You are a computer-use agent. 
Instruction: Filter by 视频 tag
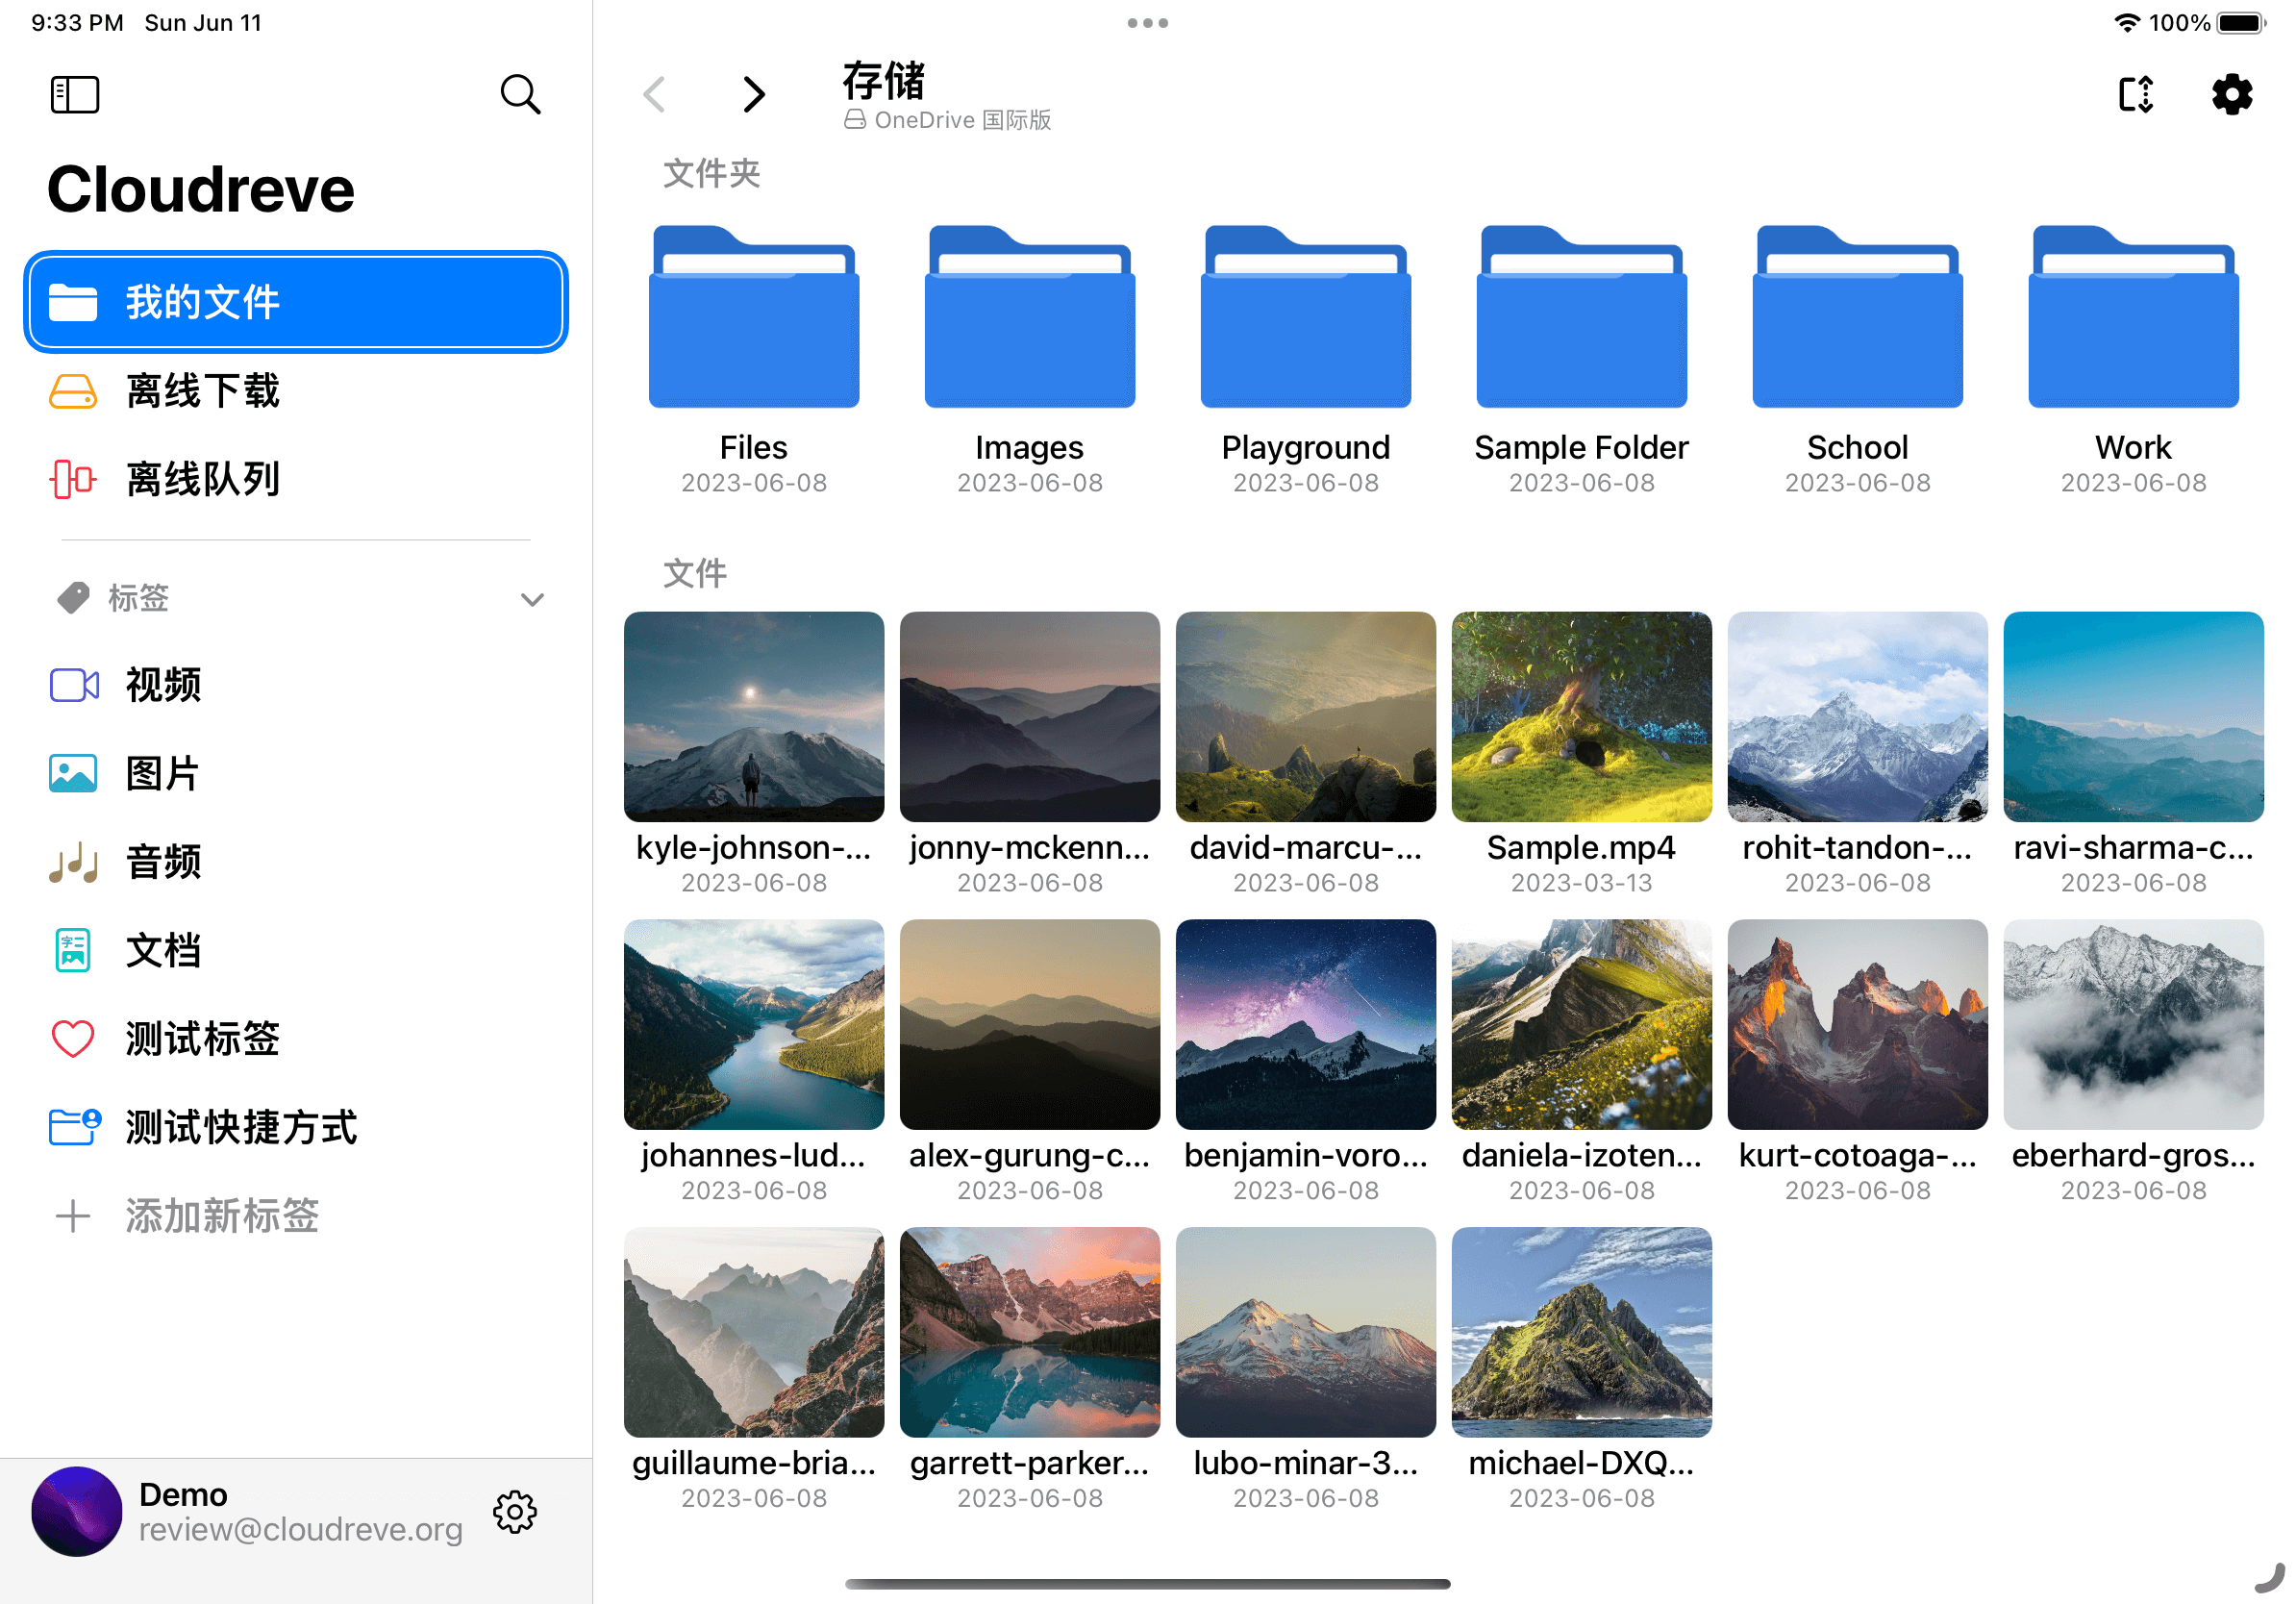tap(296, 685)
